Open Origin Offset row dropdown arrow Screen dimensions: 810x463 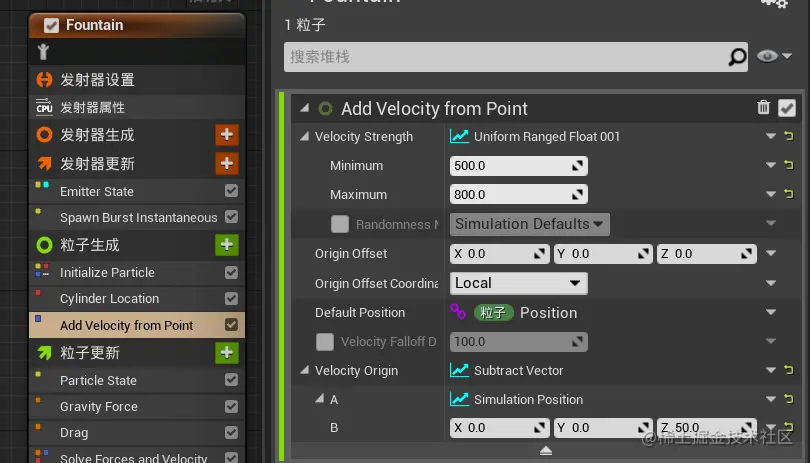(x=771, y=253)
